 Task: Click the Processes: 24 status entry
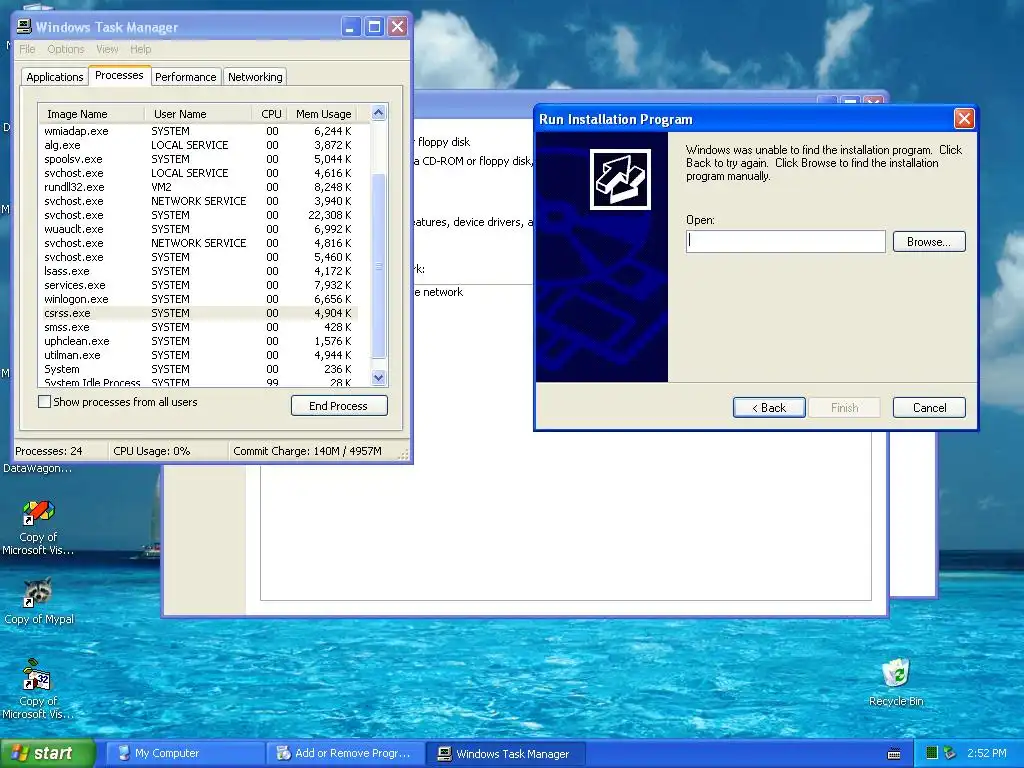click(49, 451)
